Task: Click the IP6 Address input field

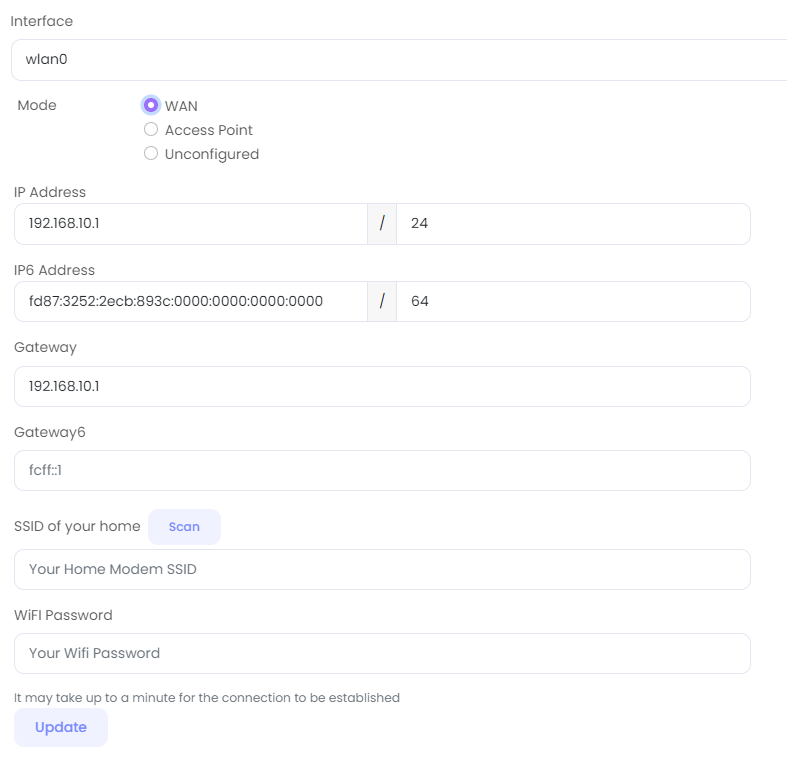Action: click(x=190, y=301)
